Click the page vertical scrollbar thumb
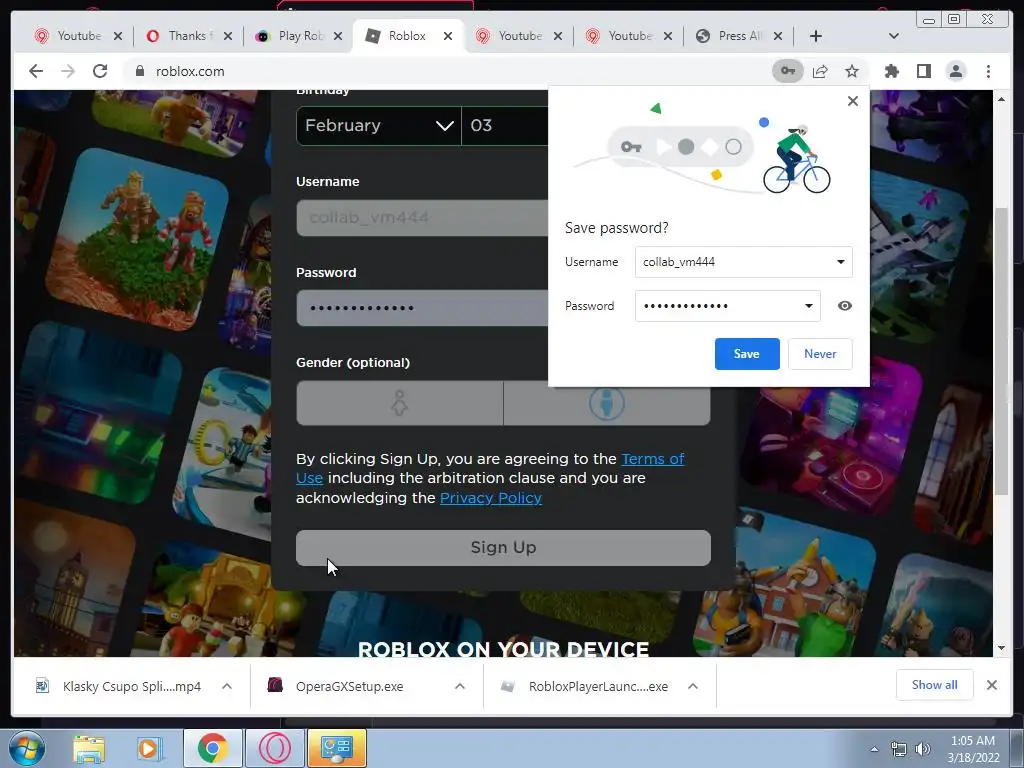This screenshot has width=1024, height=768. click(x=1001, y=352)
